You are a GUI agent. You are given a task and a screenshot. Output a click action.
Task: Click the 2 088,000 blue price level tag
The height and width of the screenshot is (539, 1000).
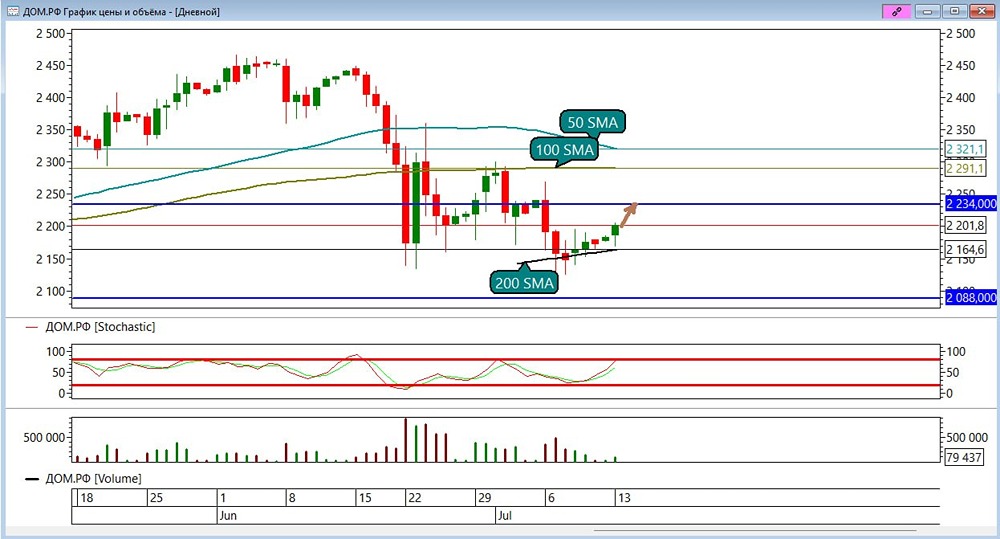tap(971, 297)
